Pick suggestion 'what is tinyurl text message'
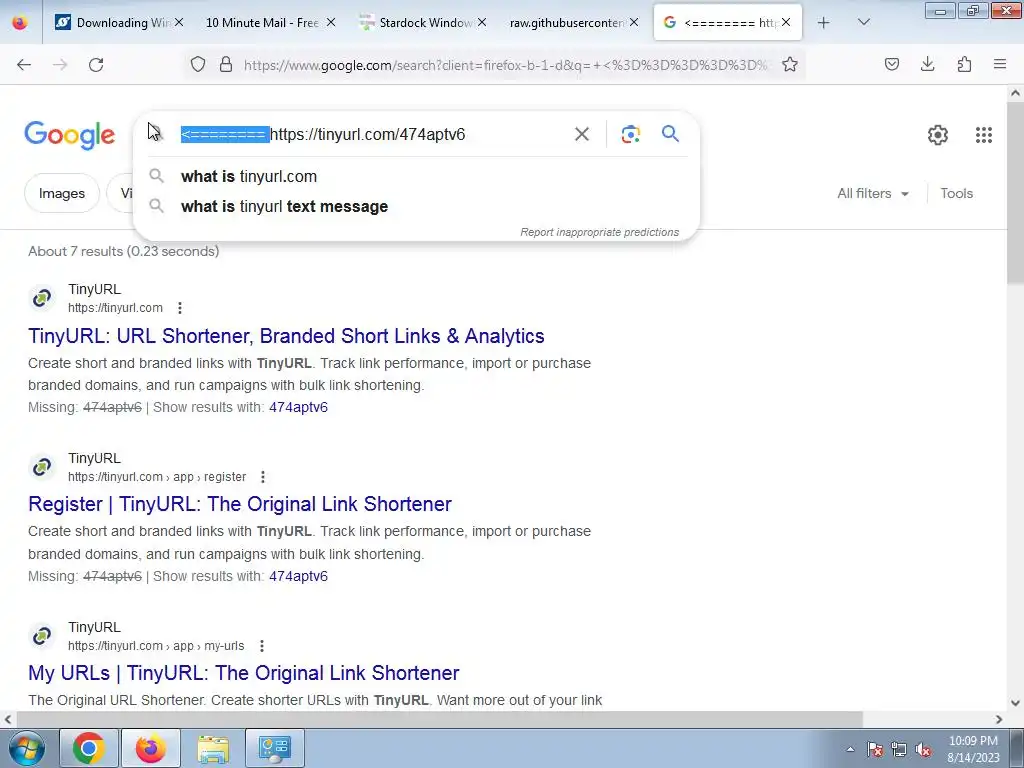 [x=416, y=206]
